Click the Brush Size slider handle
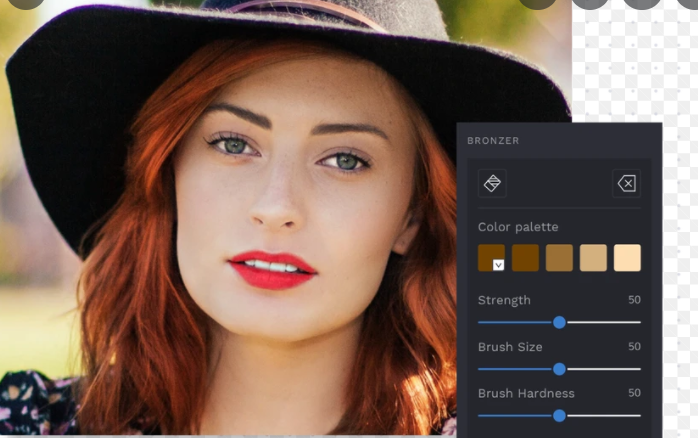The image size is (698, 438). (560, 369)
